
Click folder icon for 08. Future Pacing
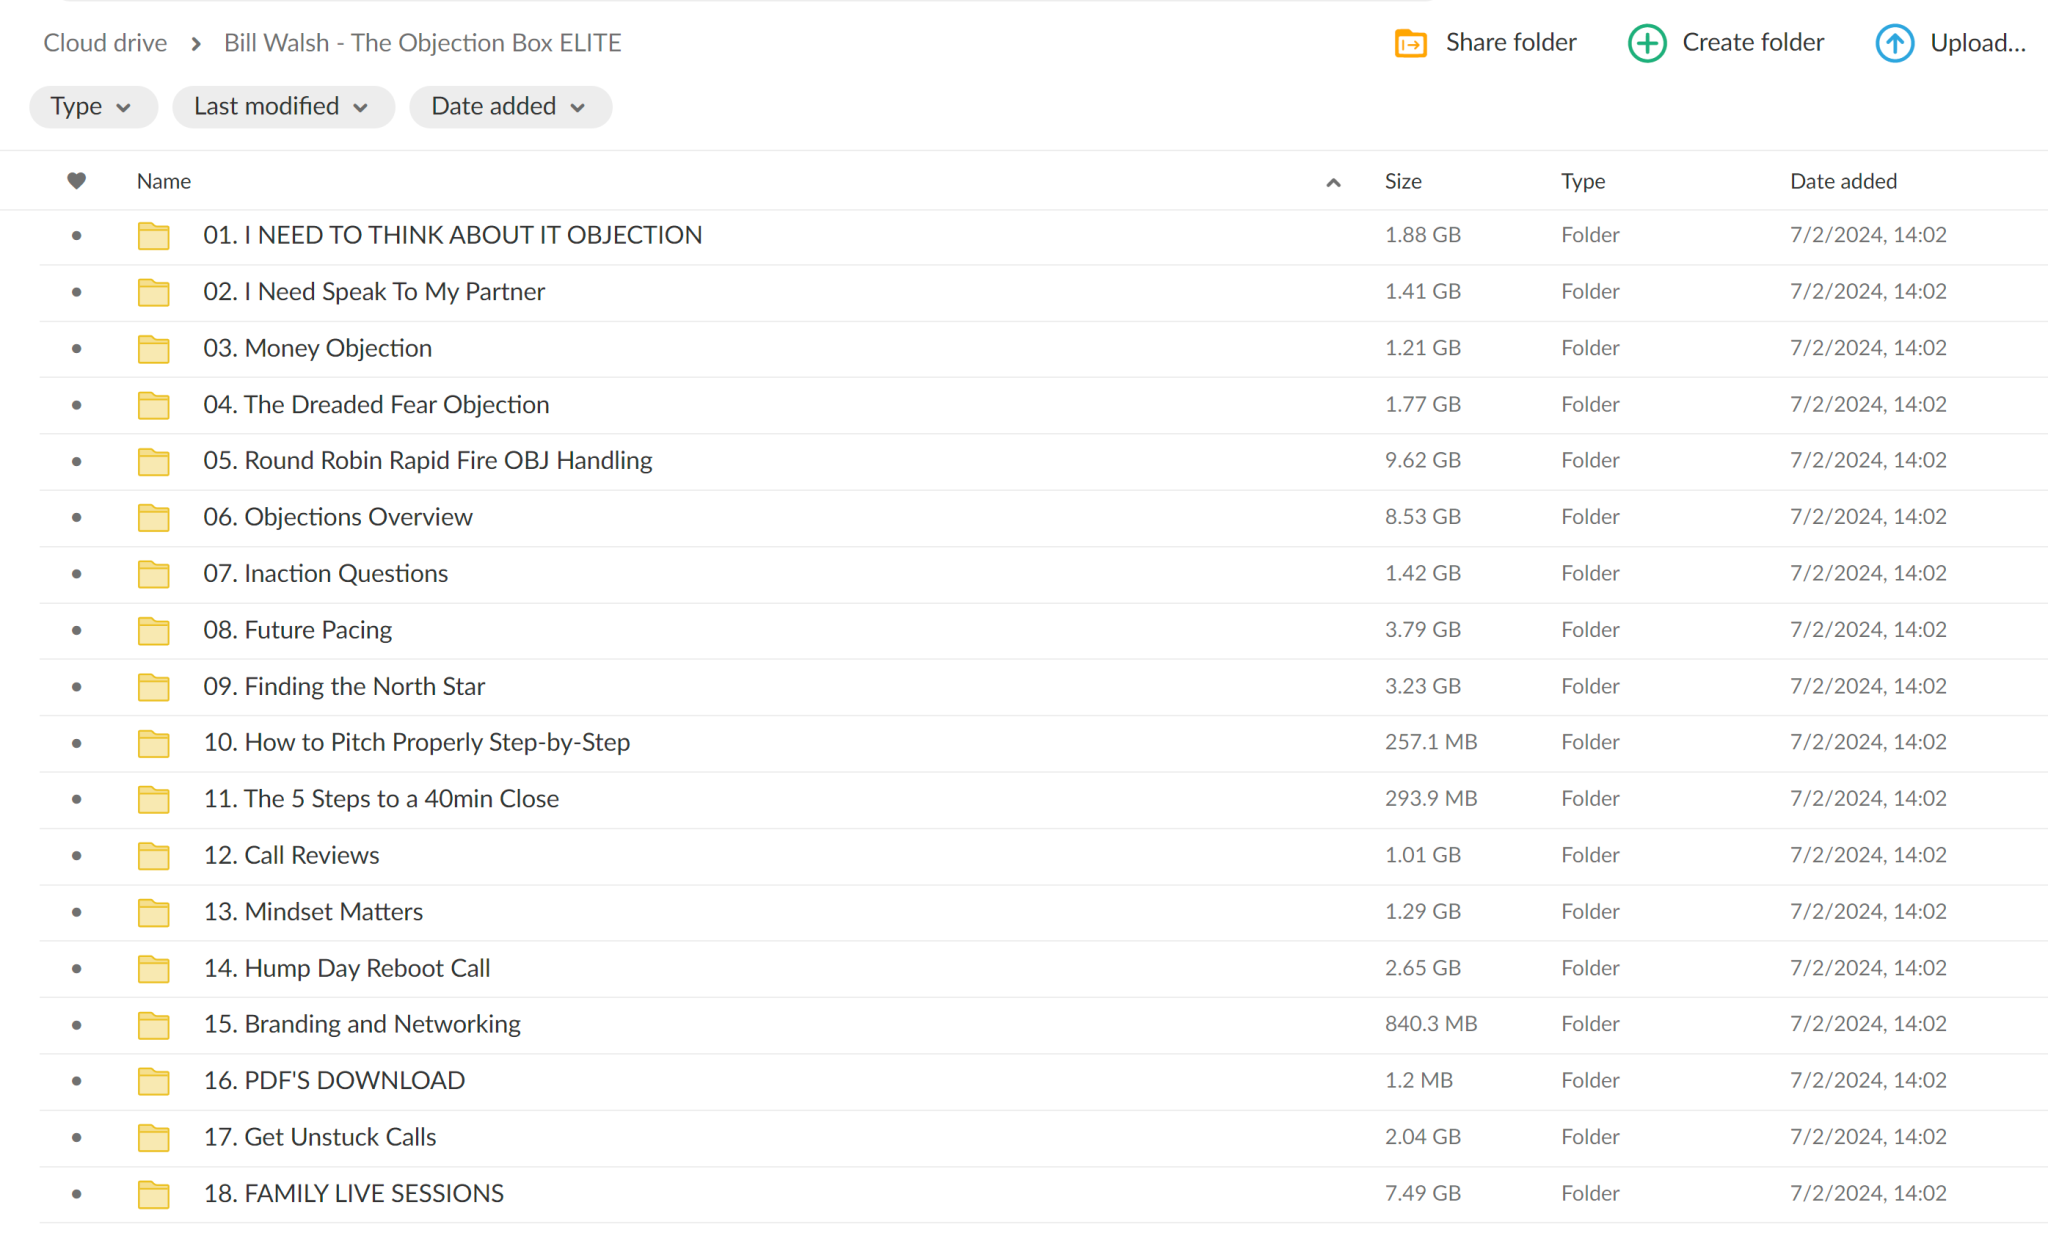point(153,631)
